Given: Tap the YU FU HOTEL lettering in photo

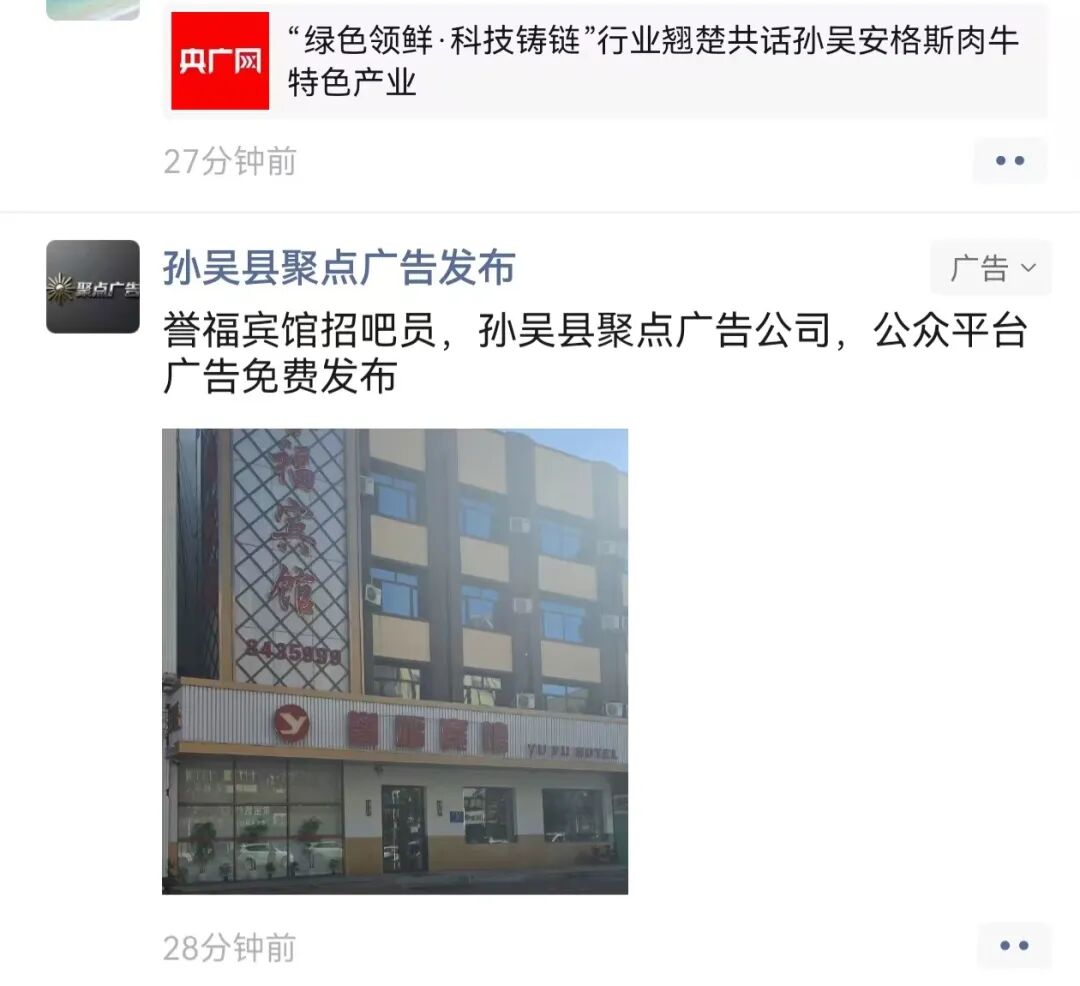Looking at the screenshot, I should 571,751.
